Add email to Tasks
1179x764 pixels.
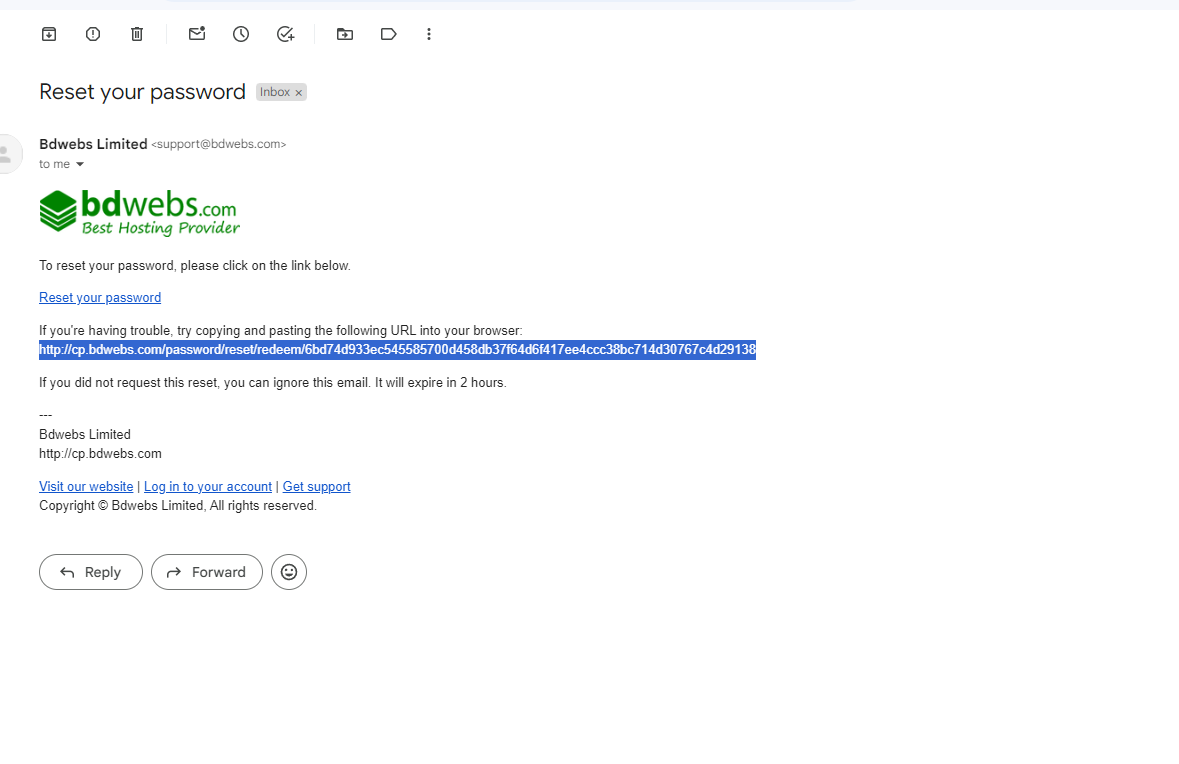coord(285,34)
